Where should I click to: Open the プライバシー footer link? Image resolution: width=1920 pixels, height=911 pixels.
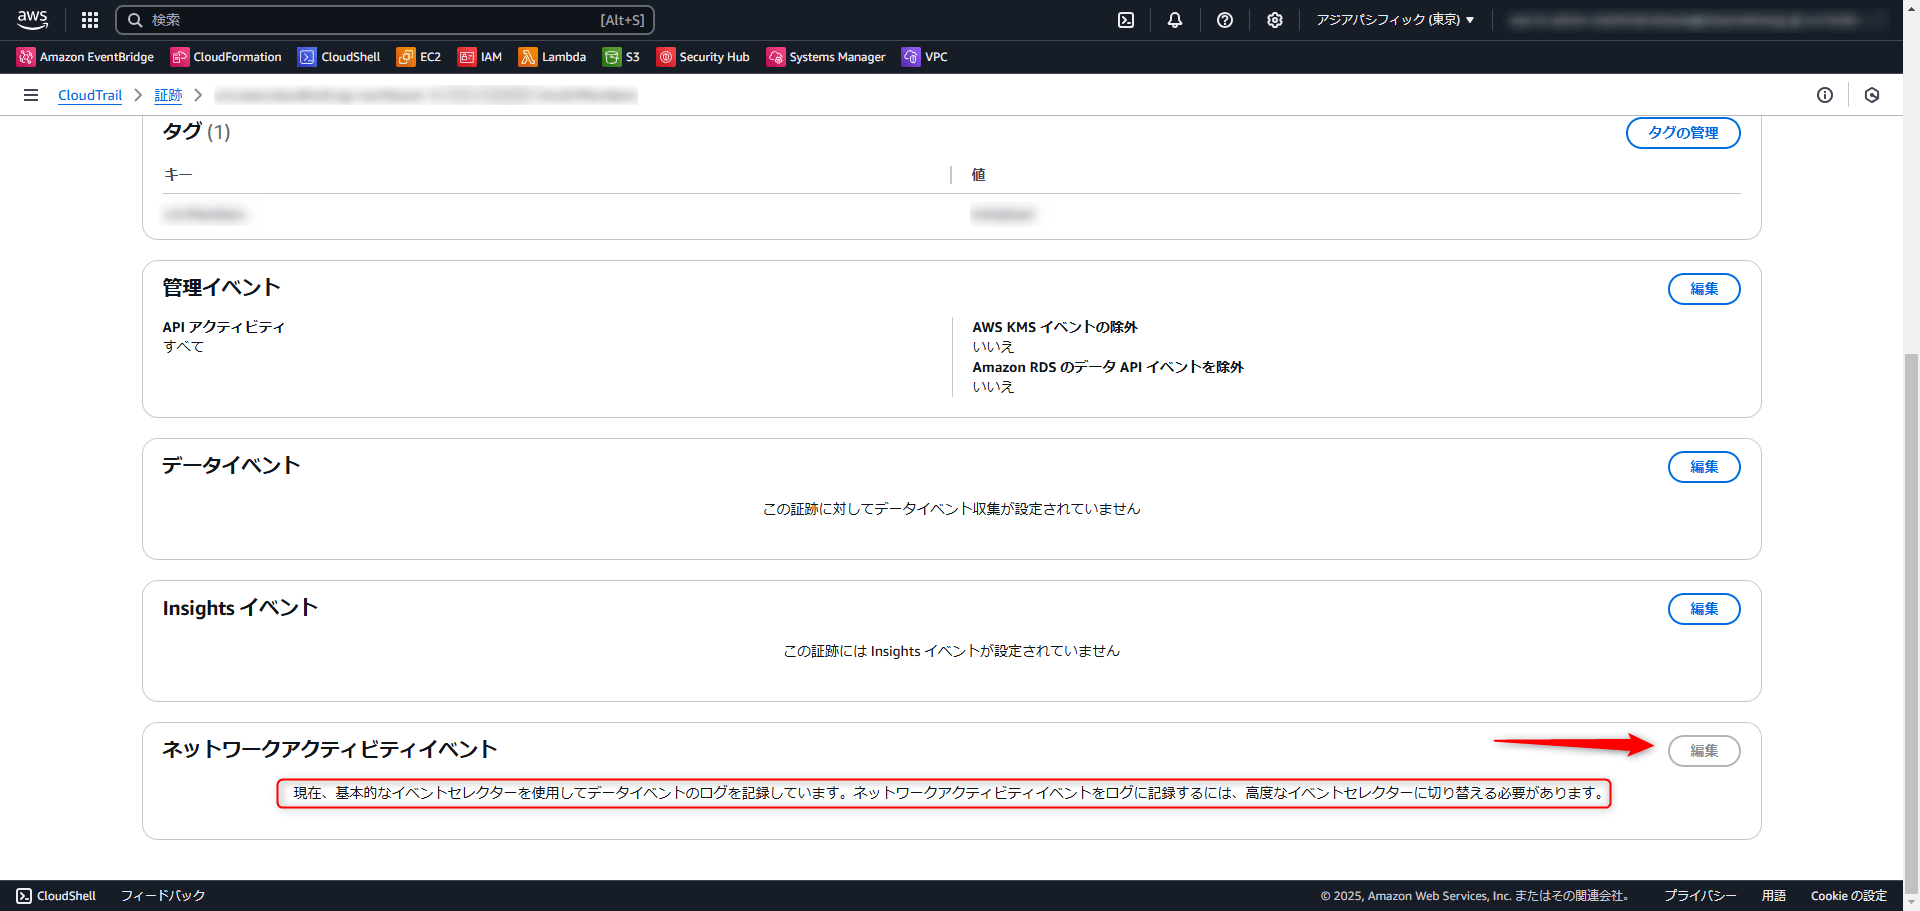click(1700, 896)
